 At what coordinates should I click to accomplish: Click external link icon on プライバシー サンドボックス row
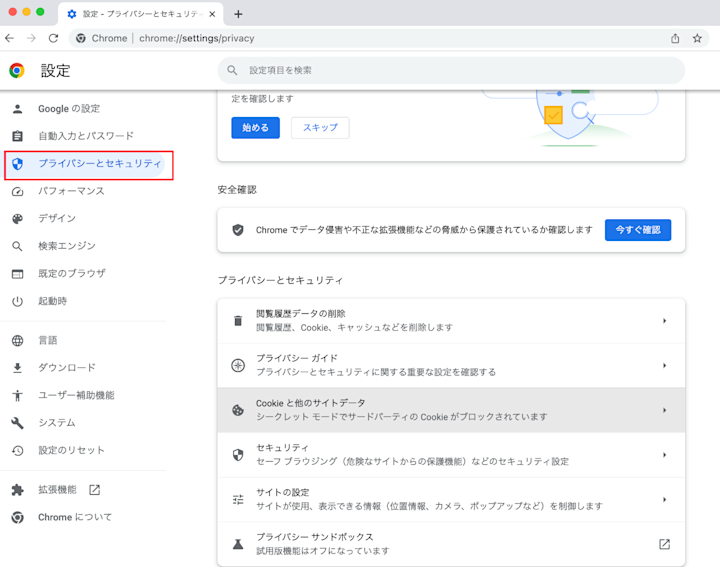click(x=664, y=544)
